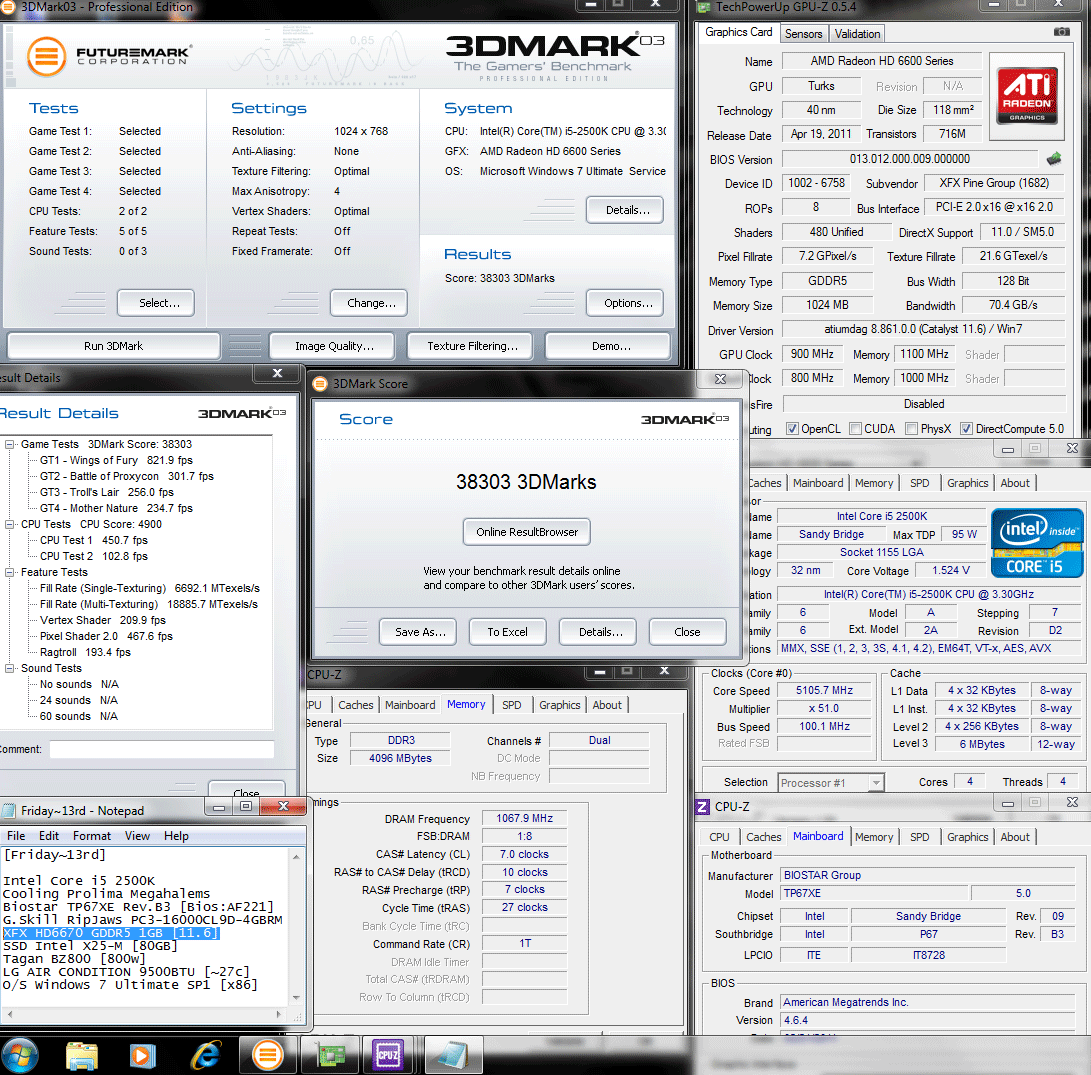
Task: Open the Graphics tab in the Mainboard CPU-Z window
Action: (x=967, y=837)
